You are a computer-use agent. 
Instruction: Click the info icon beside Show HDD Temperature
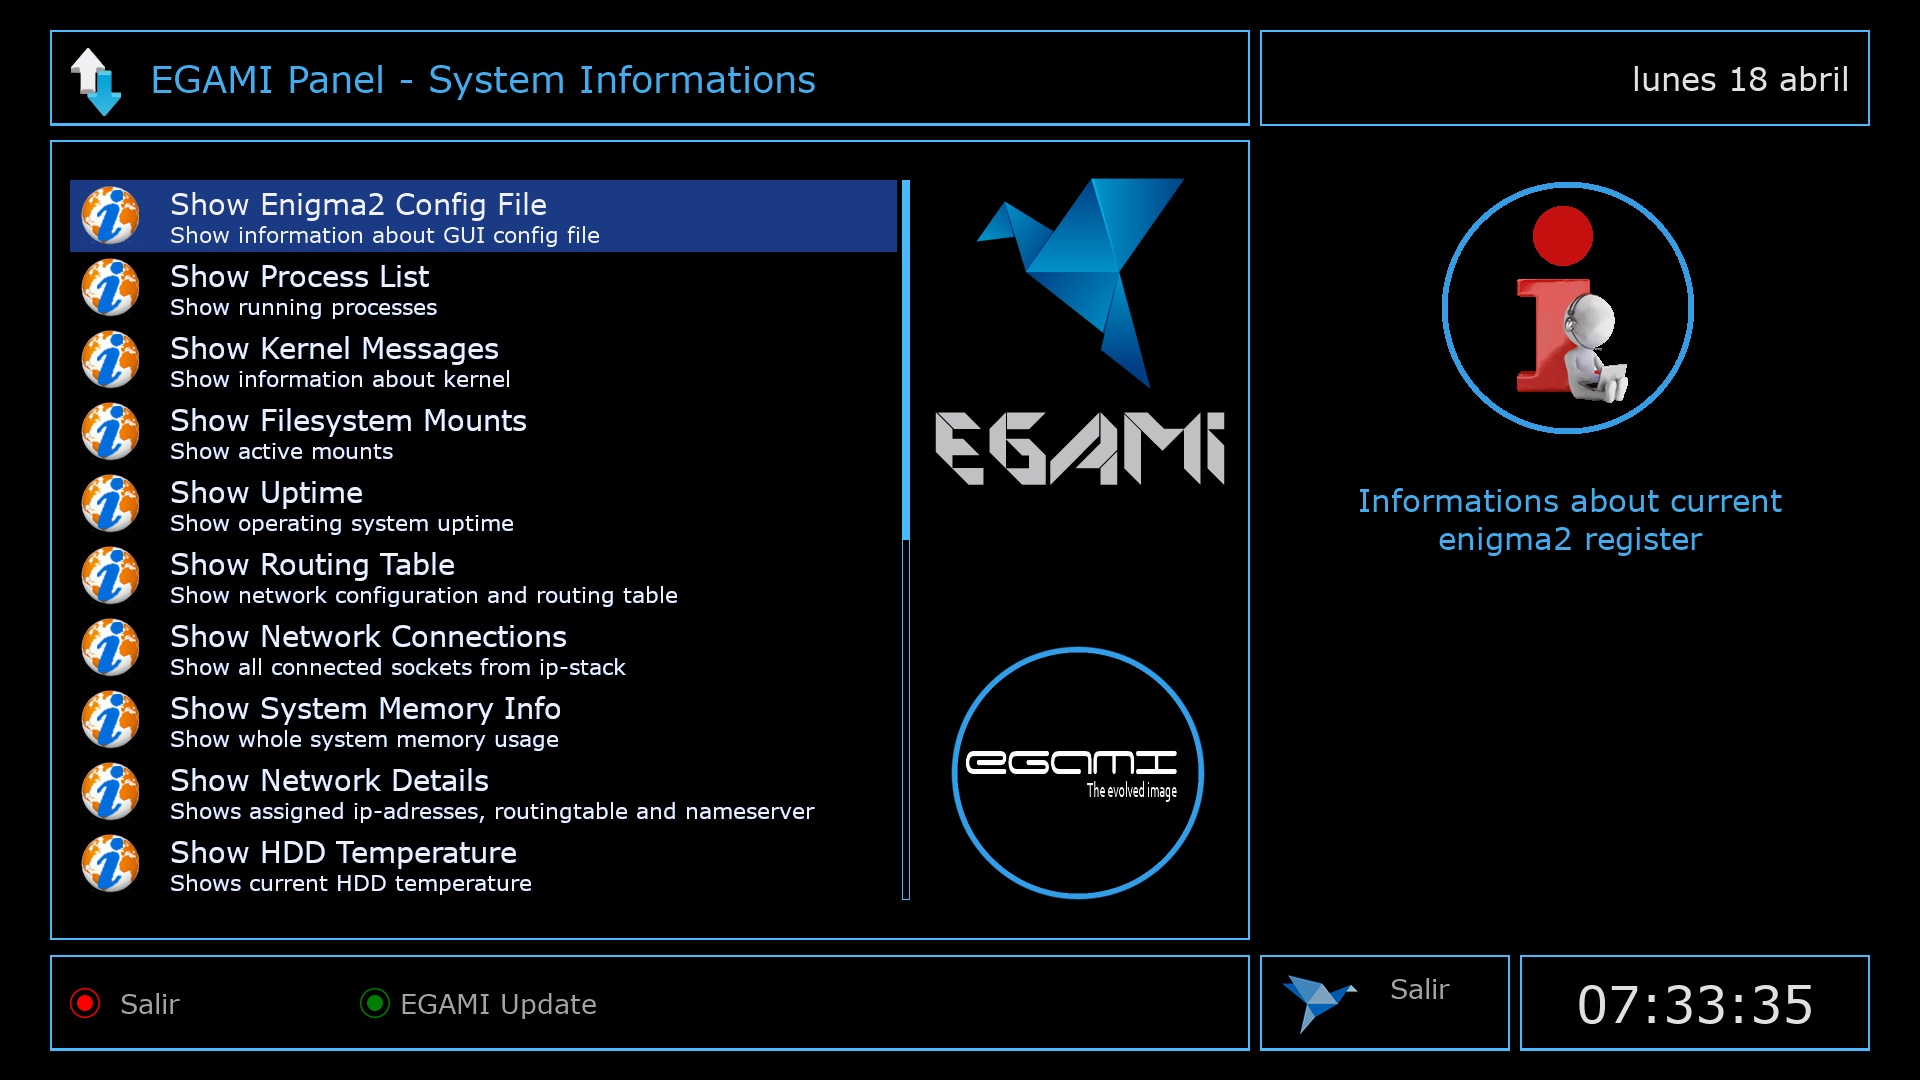[110, 864]
